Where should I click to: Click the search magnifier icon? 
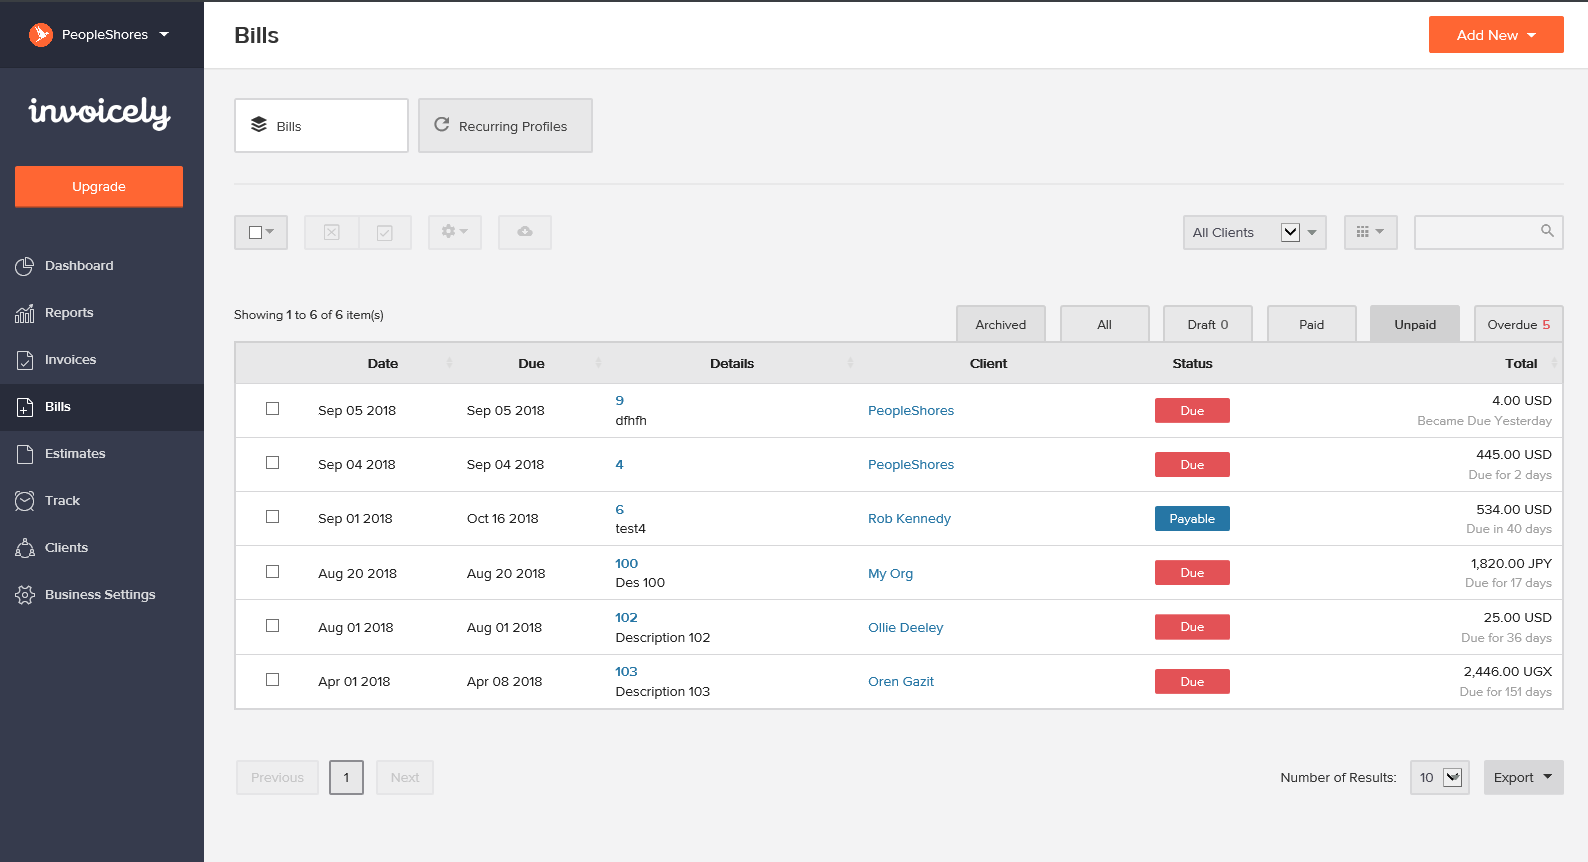click(1546, 231)
